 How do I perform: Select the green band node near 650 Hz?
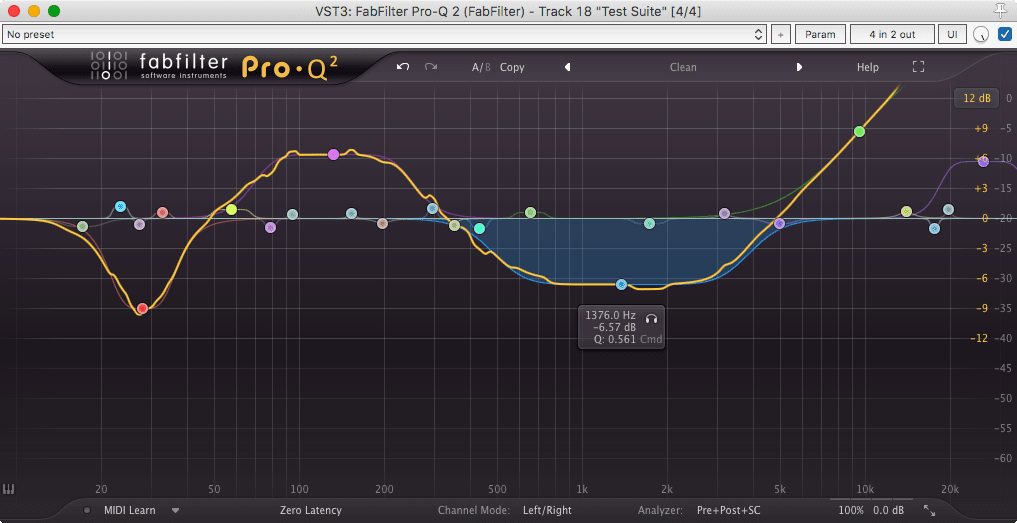(531, 212)
